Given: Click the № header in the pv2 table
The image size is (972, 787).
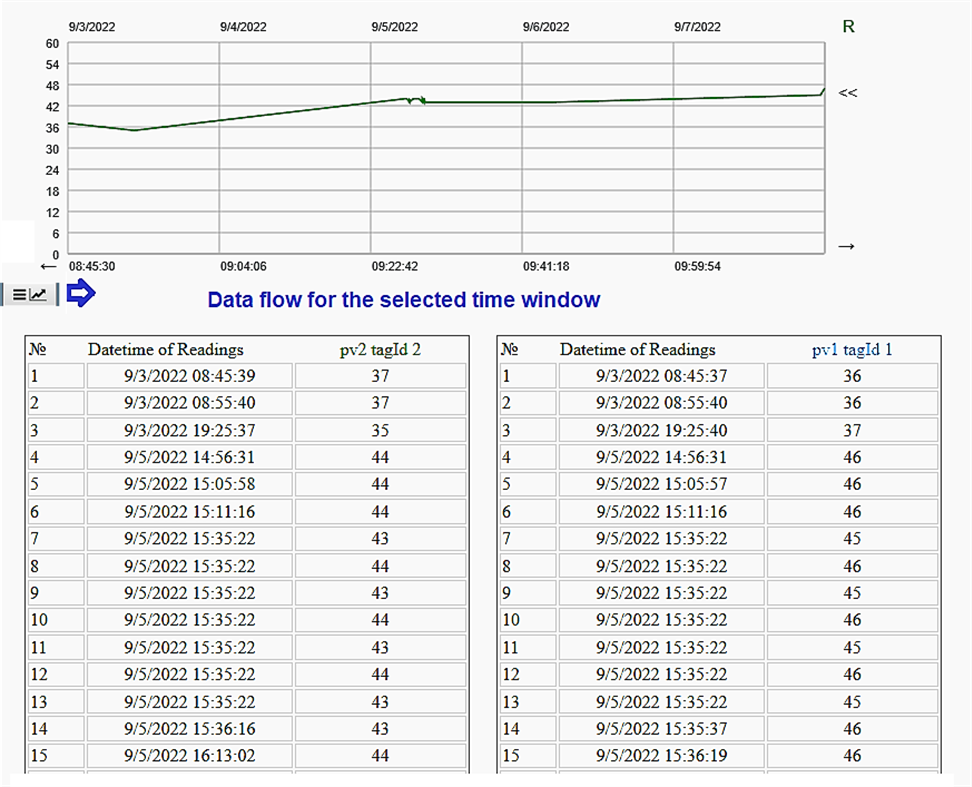Looking at the screenshot, I should coord(38,350).
